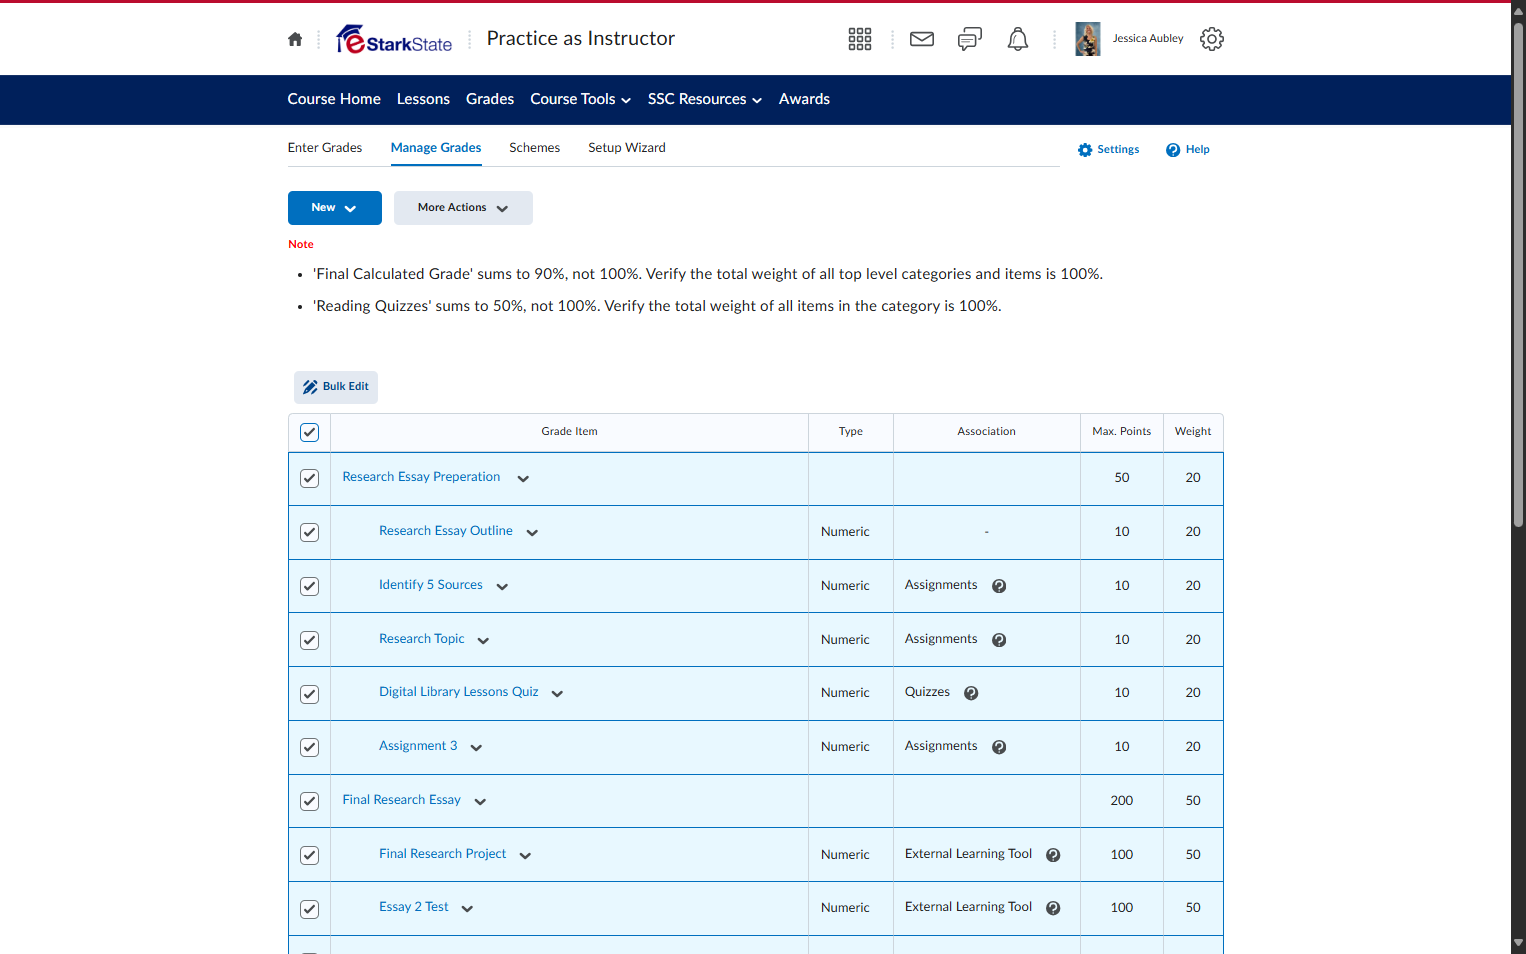Click the Bulk Edit button
The image size is (1526, 954).
tap(336, 387)
